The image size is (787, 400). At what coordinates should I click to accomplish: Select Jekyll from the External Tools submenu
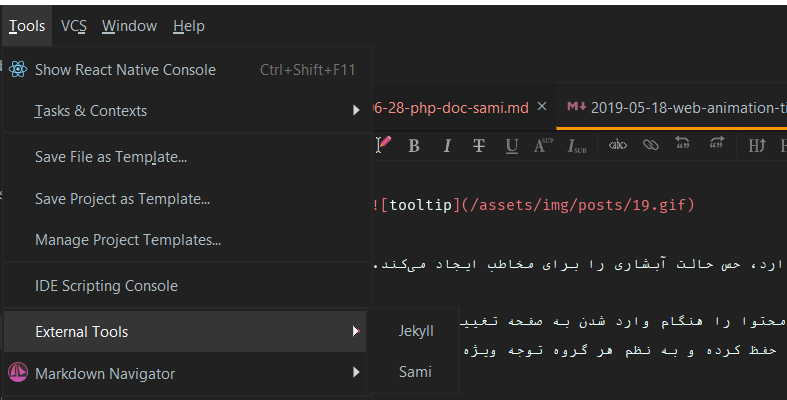pyautogui.click(x=416, y=331)
